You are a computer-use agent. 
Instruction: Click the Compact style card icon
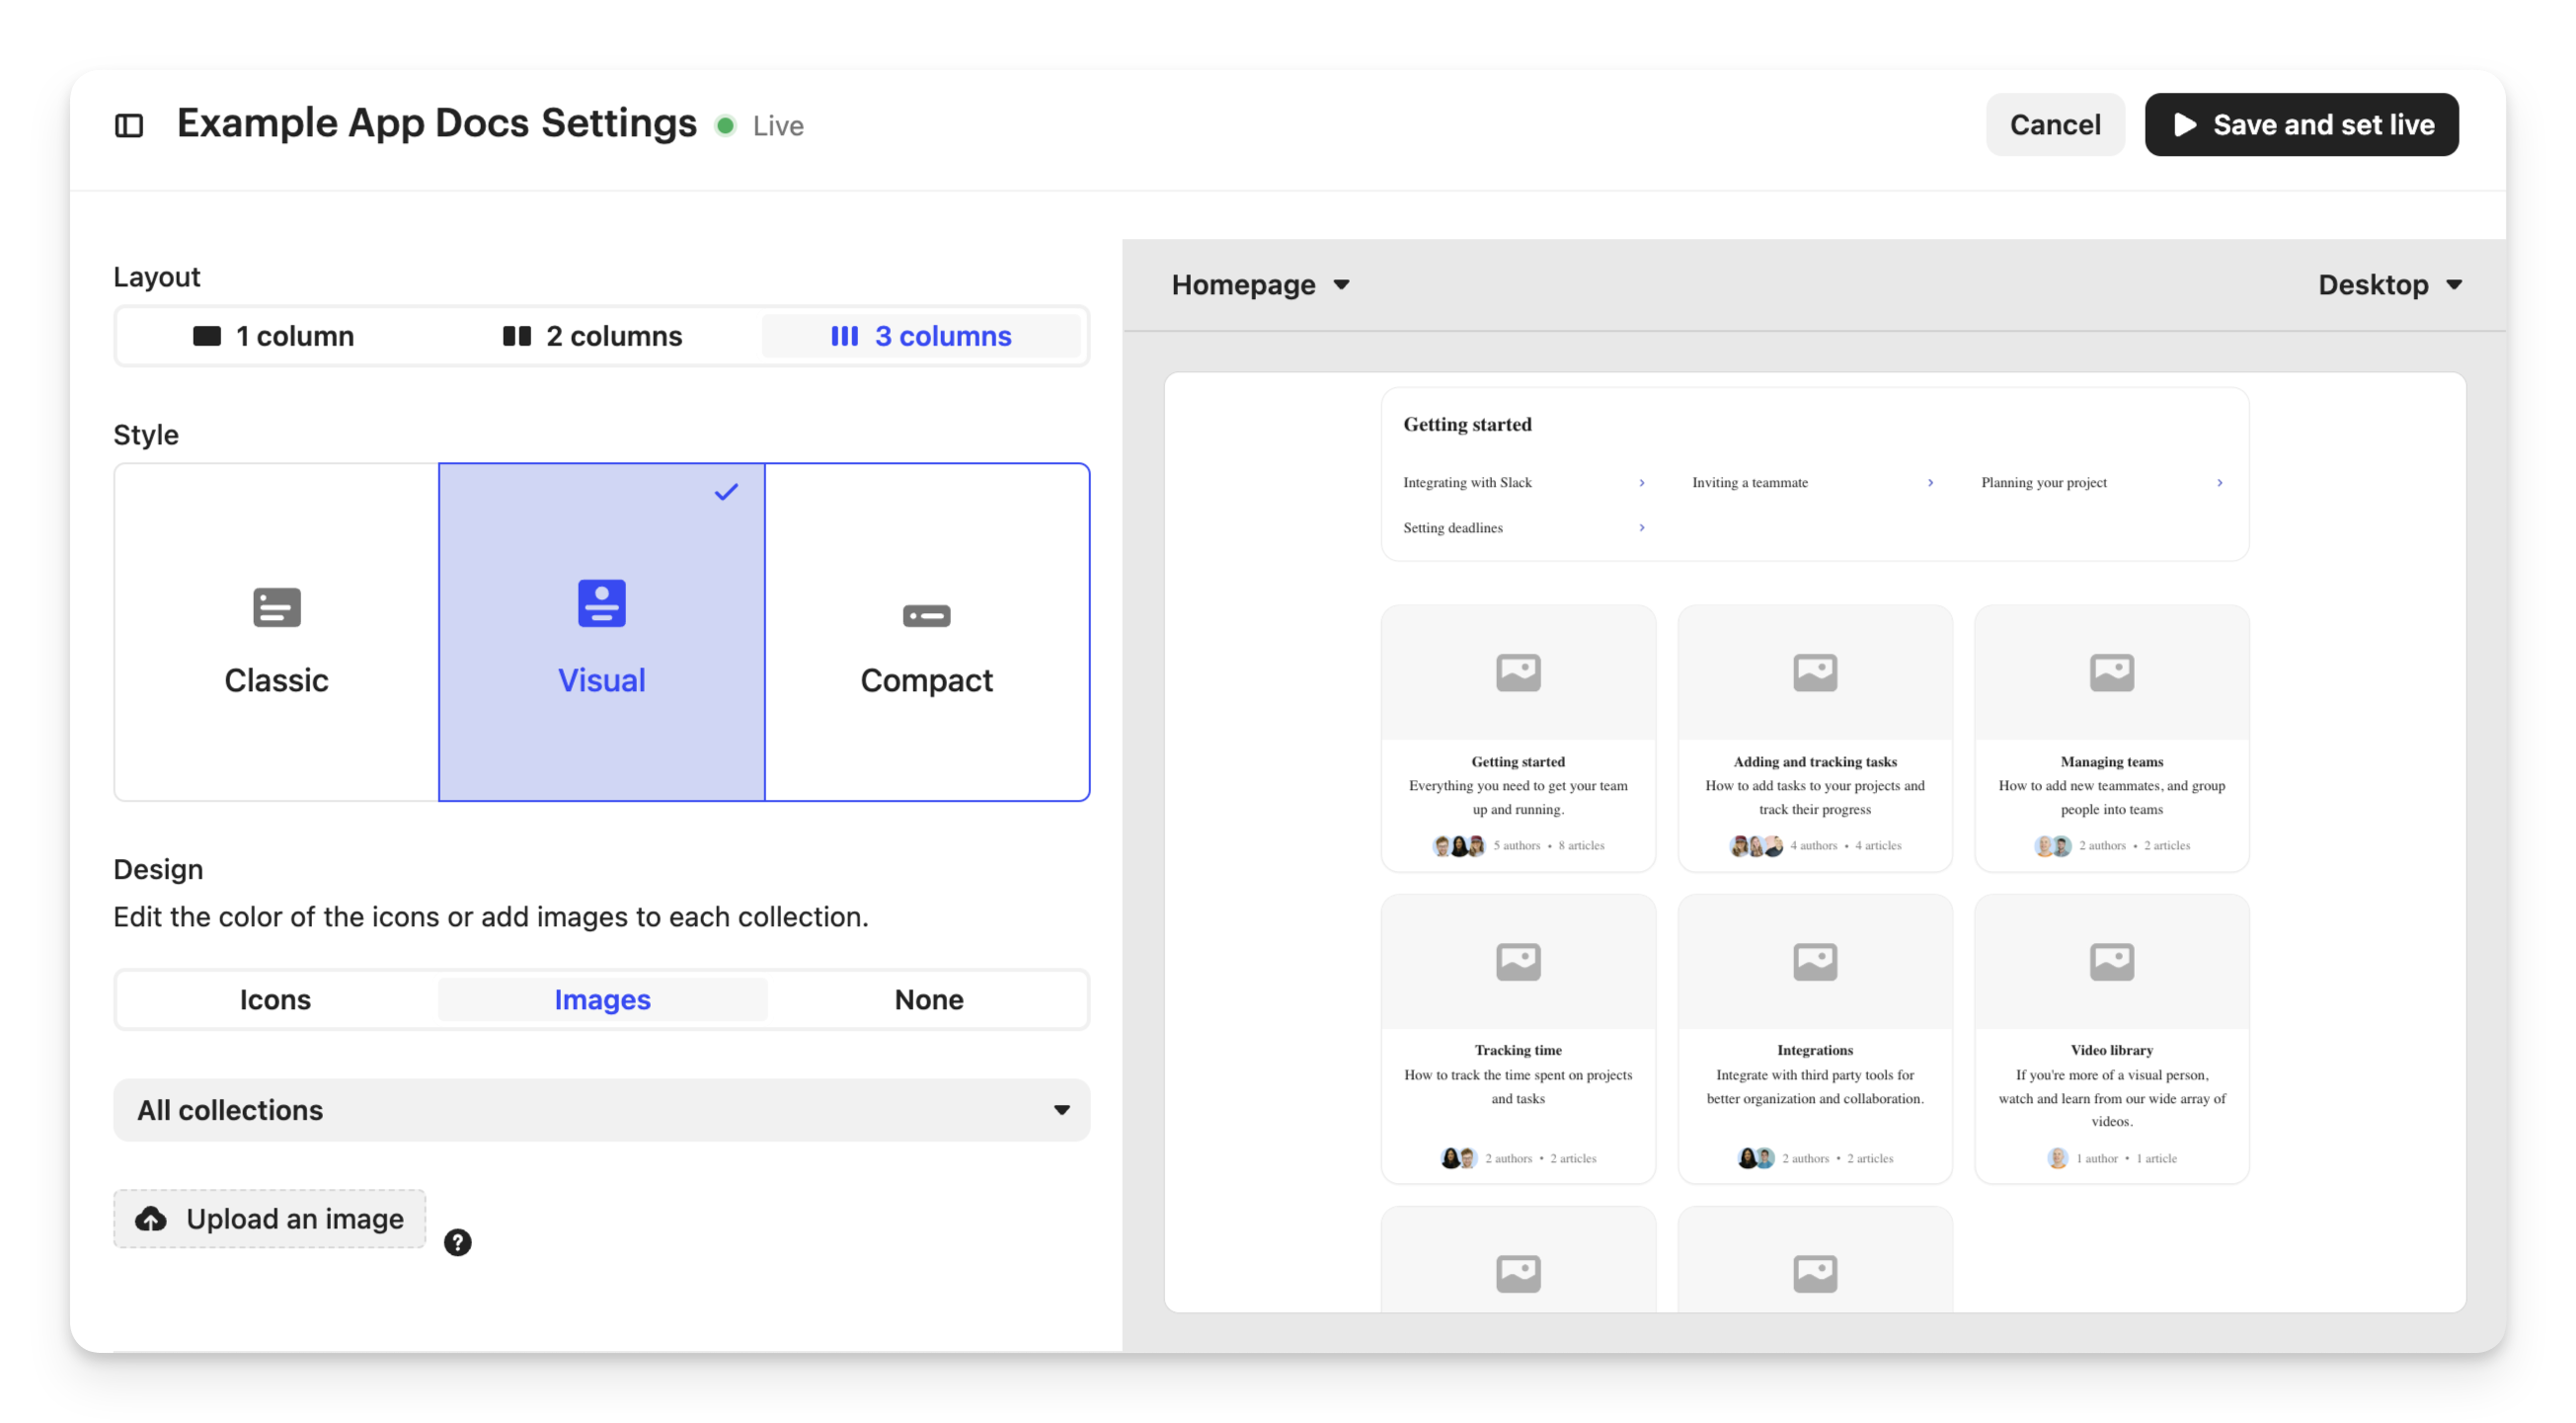(926, 615)
